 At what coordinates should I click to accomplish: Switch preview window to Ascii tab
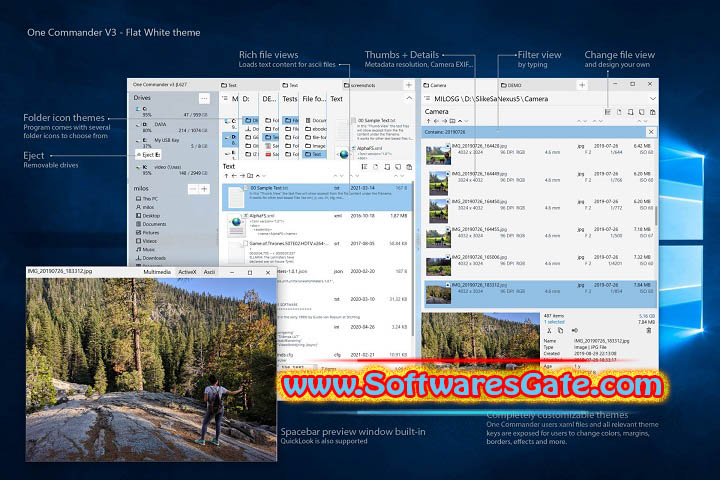click(x=209, y=272)
